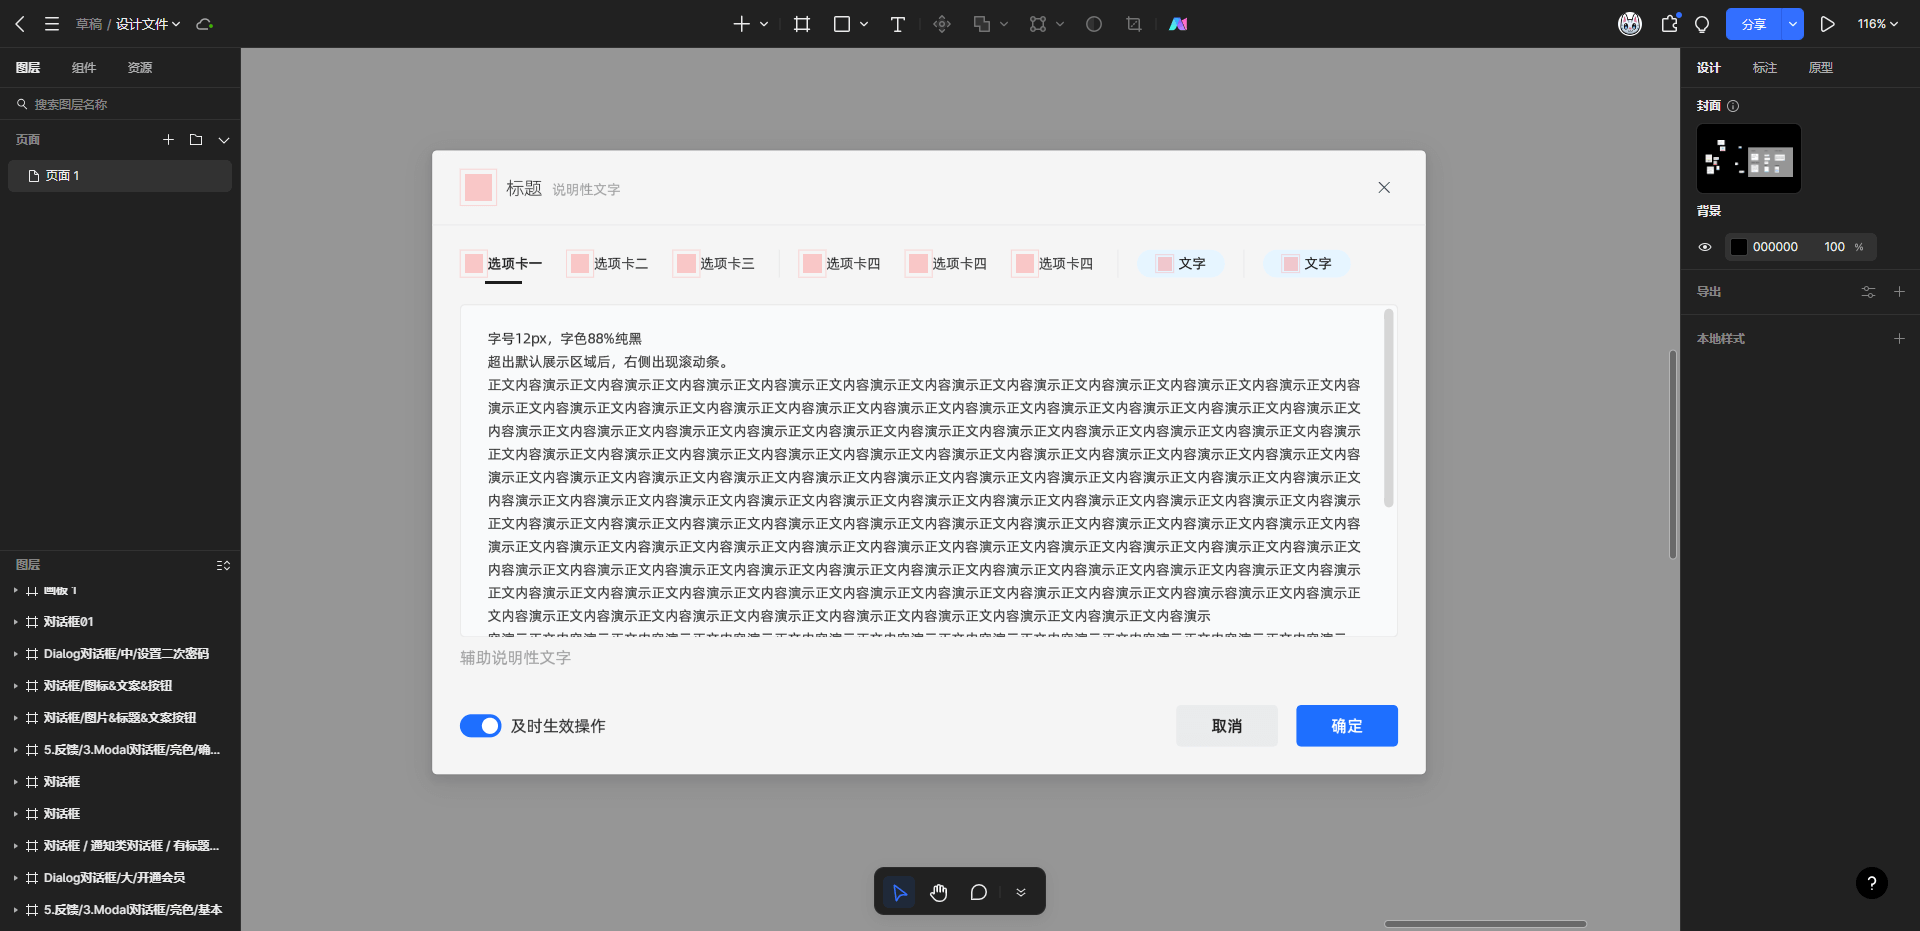Open the hamburger main menu

click(x=52, y=24)
